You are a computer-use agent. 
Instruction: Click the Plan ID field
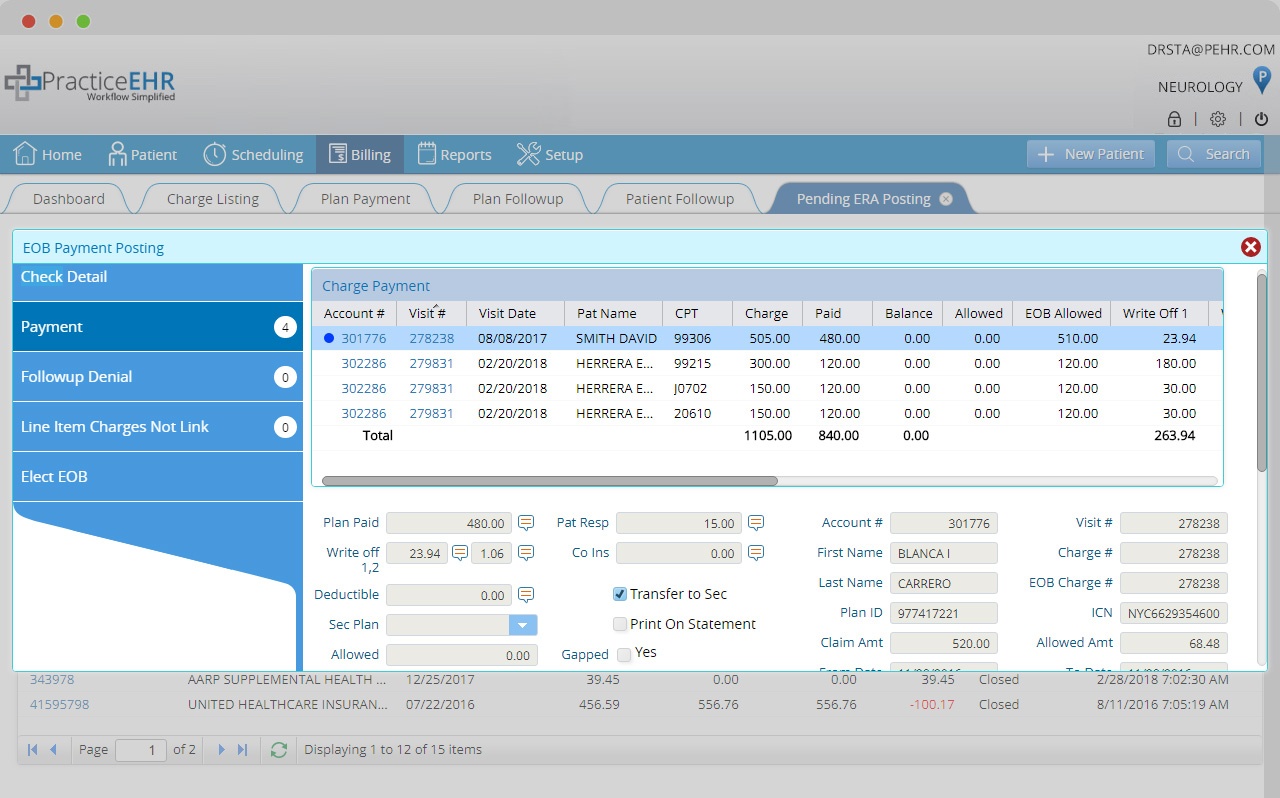[x=944, y=613]
